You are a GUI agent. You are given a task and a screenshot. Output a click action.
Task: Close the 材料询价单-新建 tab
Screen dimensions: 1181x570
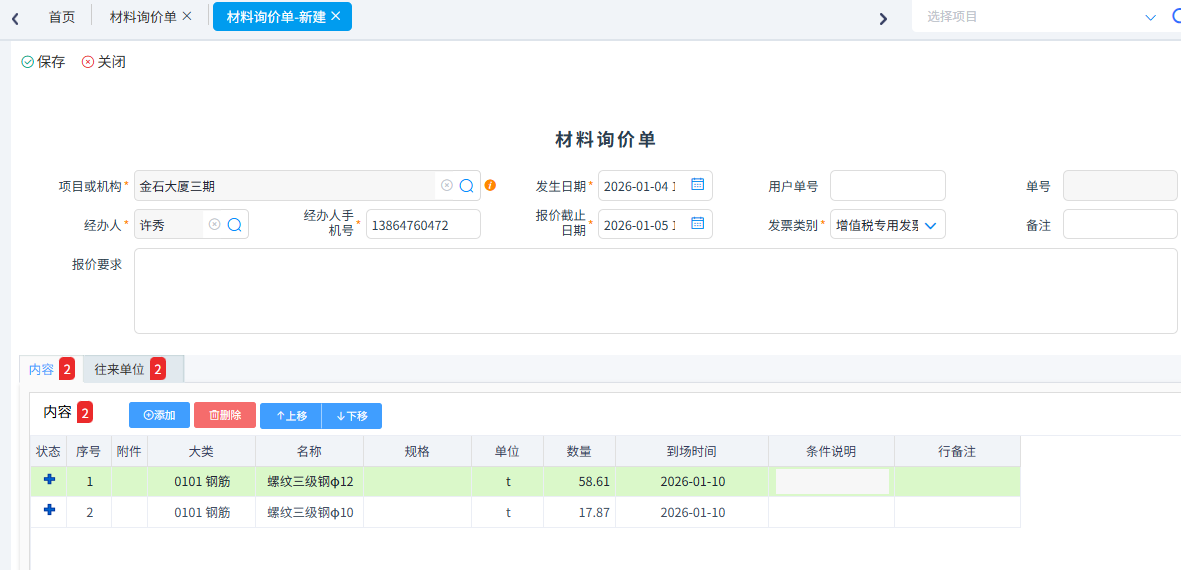point(335,16)
